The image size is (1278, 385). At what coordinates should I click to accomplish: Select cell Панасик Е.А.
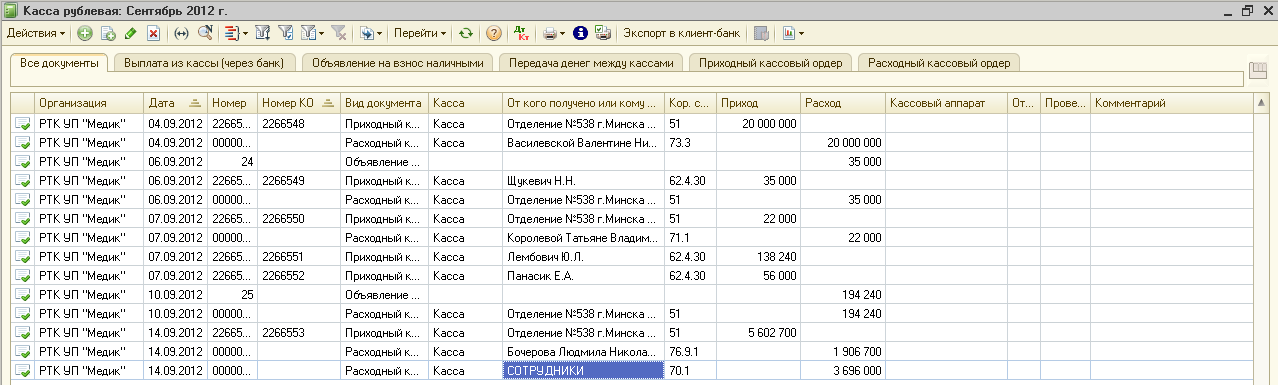pos(584,276)
